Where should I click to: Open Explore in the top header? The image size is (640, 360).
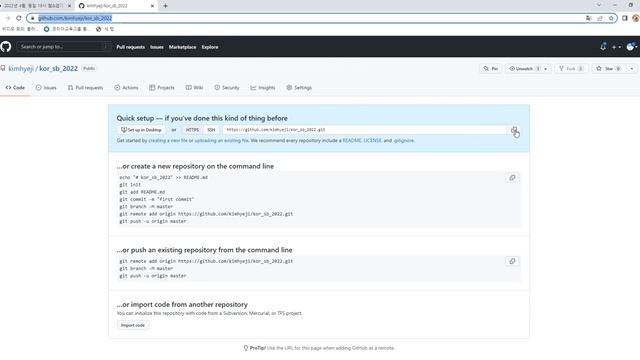(x=210, y=47)
